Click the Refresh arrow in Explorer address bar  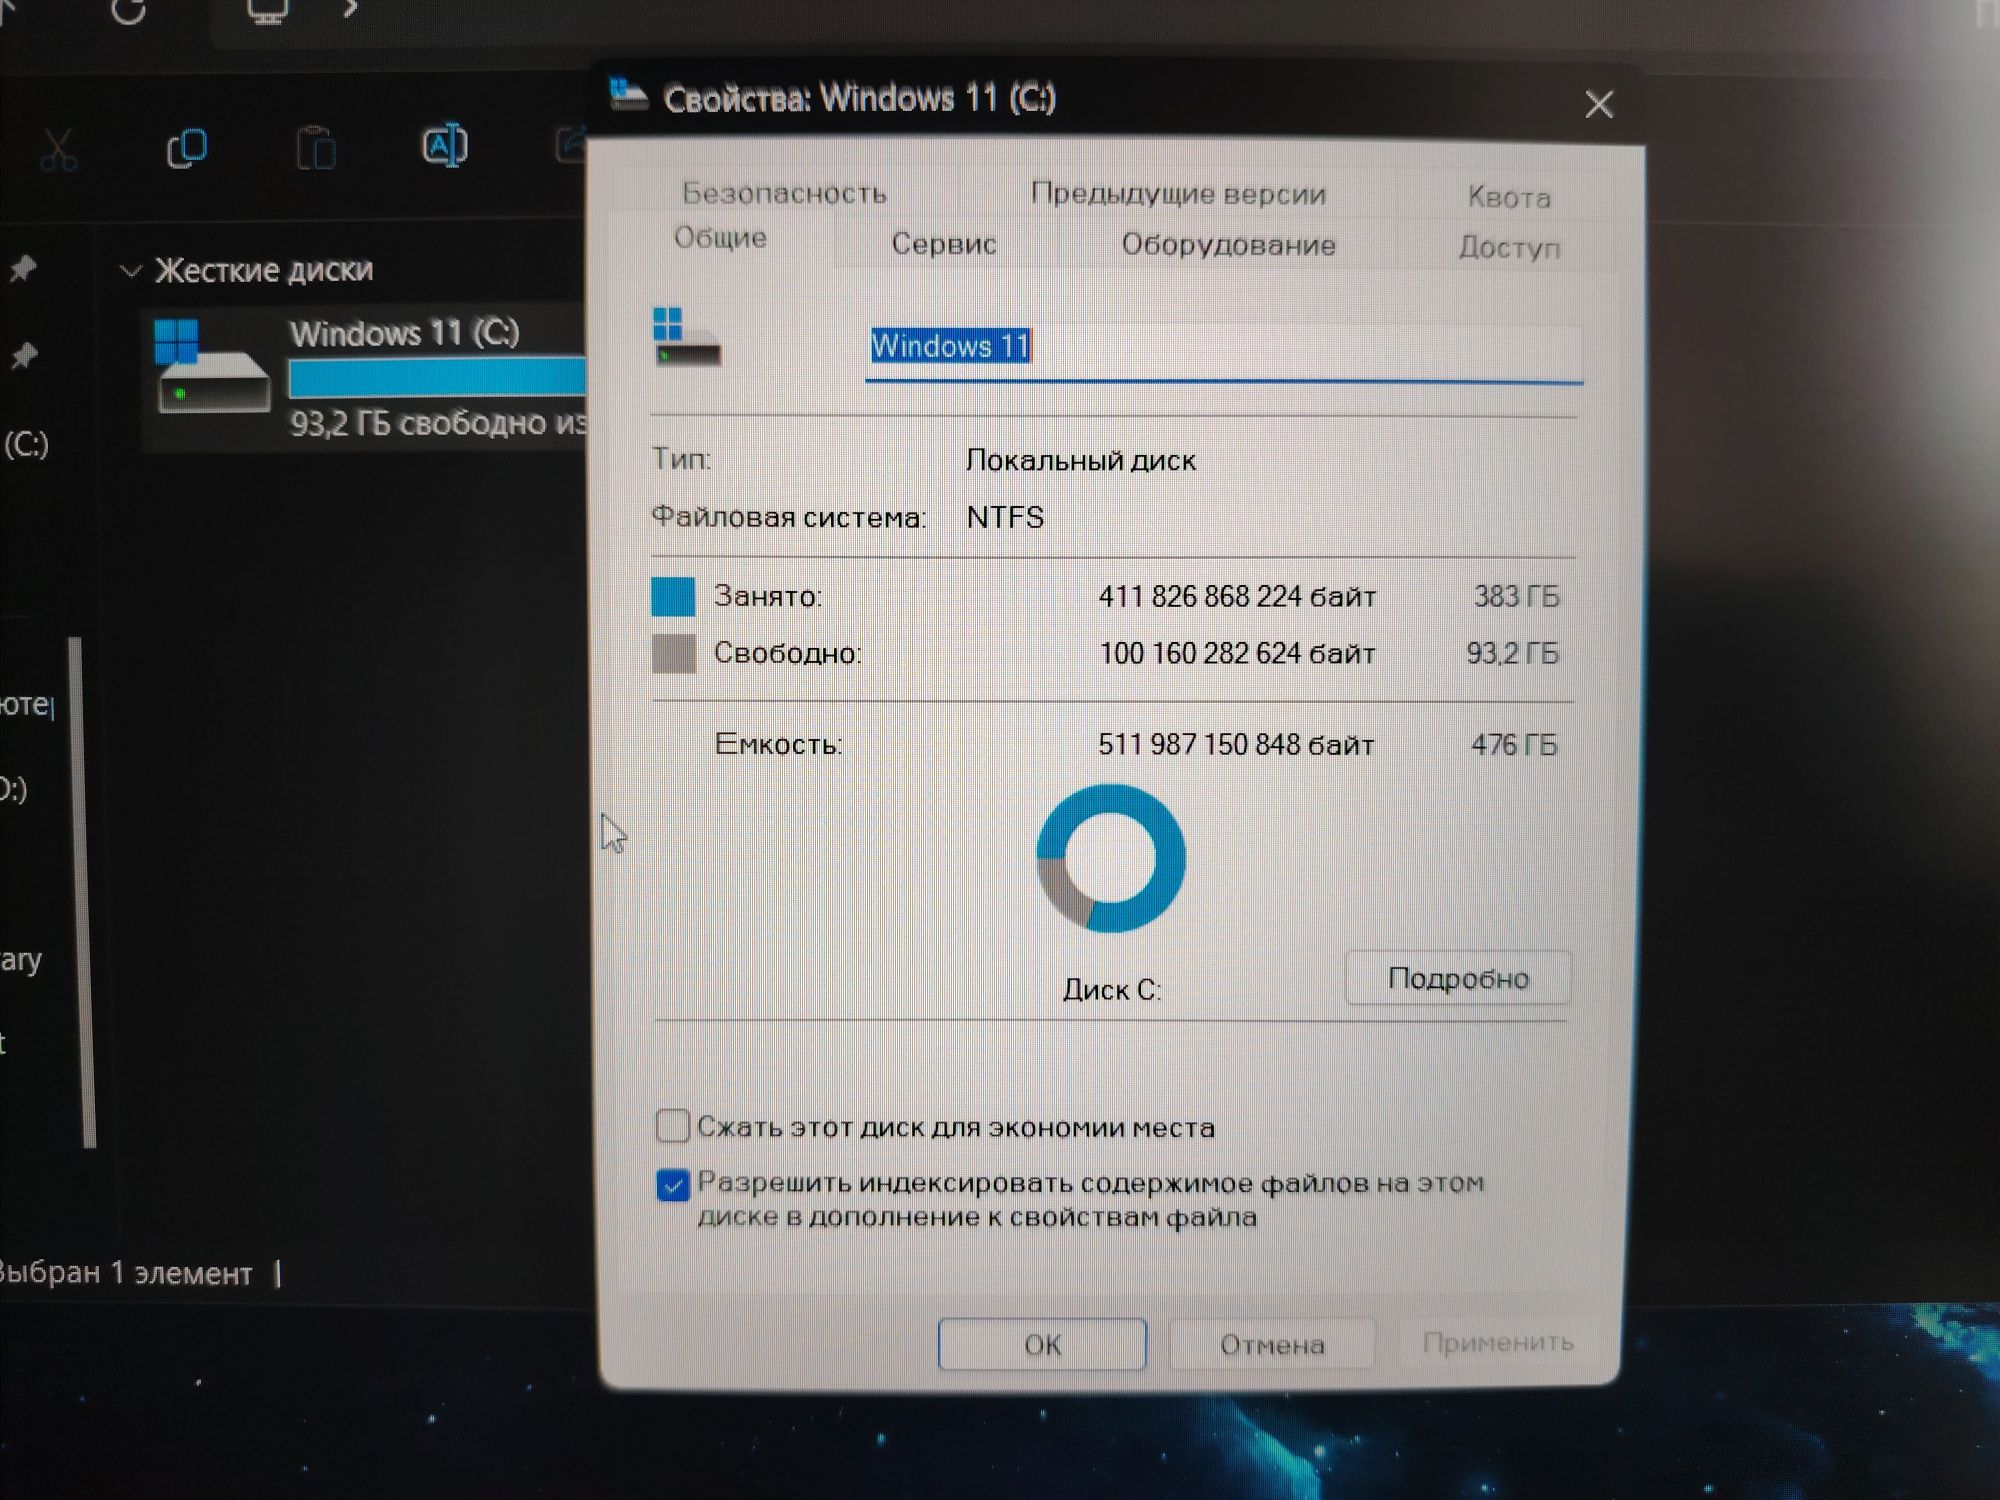(x=128, y=10)
